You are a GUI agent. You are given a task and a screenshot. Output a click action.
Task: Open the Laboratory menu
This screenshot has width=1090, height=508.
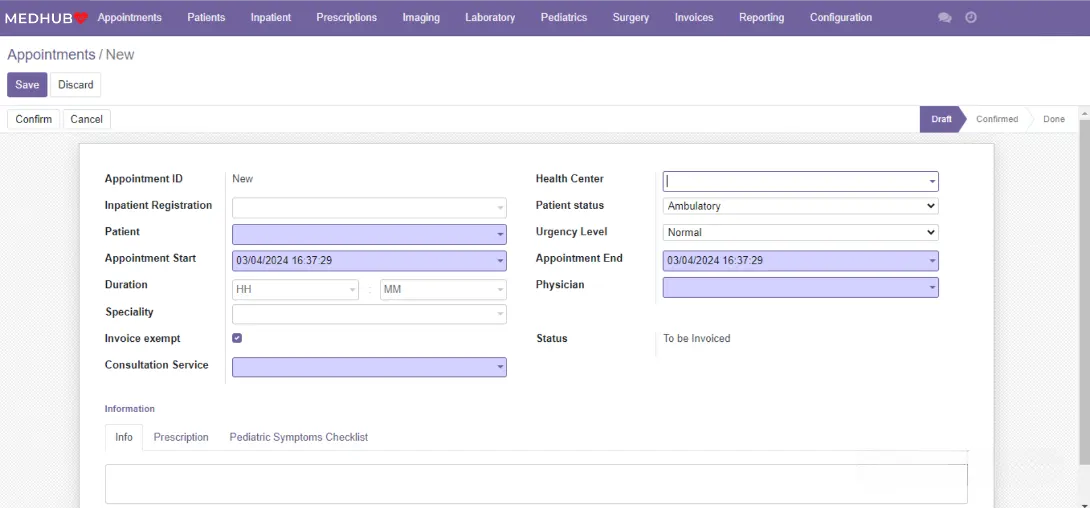click(x=490, y=17)
